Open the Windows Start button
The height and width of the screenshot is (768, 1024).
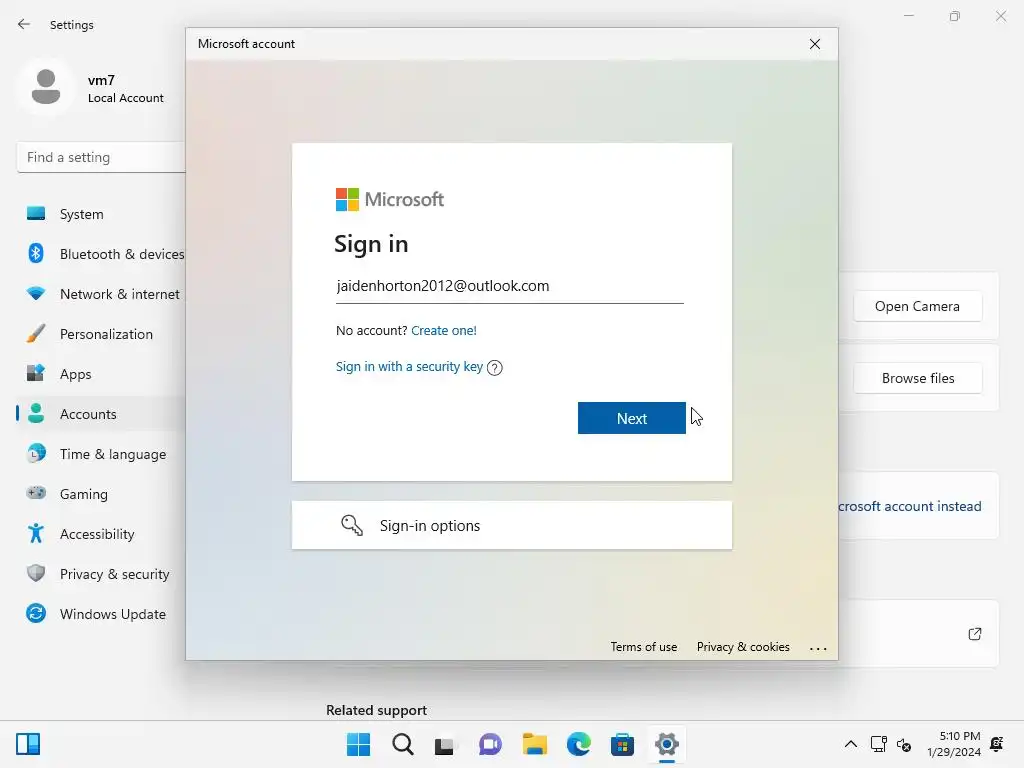358,744
